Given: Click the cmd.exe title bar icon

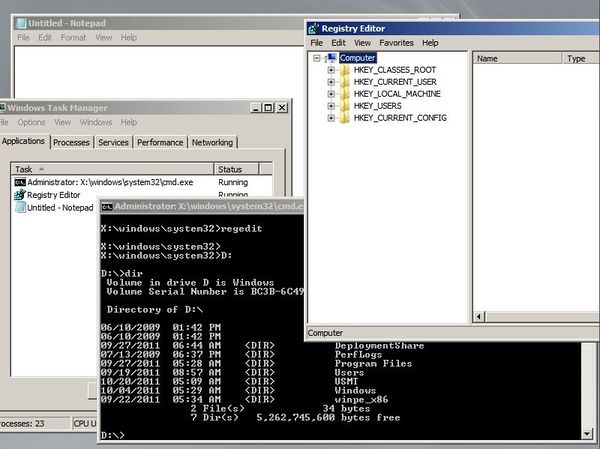Looking at the screenshot, I should 107,207.
